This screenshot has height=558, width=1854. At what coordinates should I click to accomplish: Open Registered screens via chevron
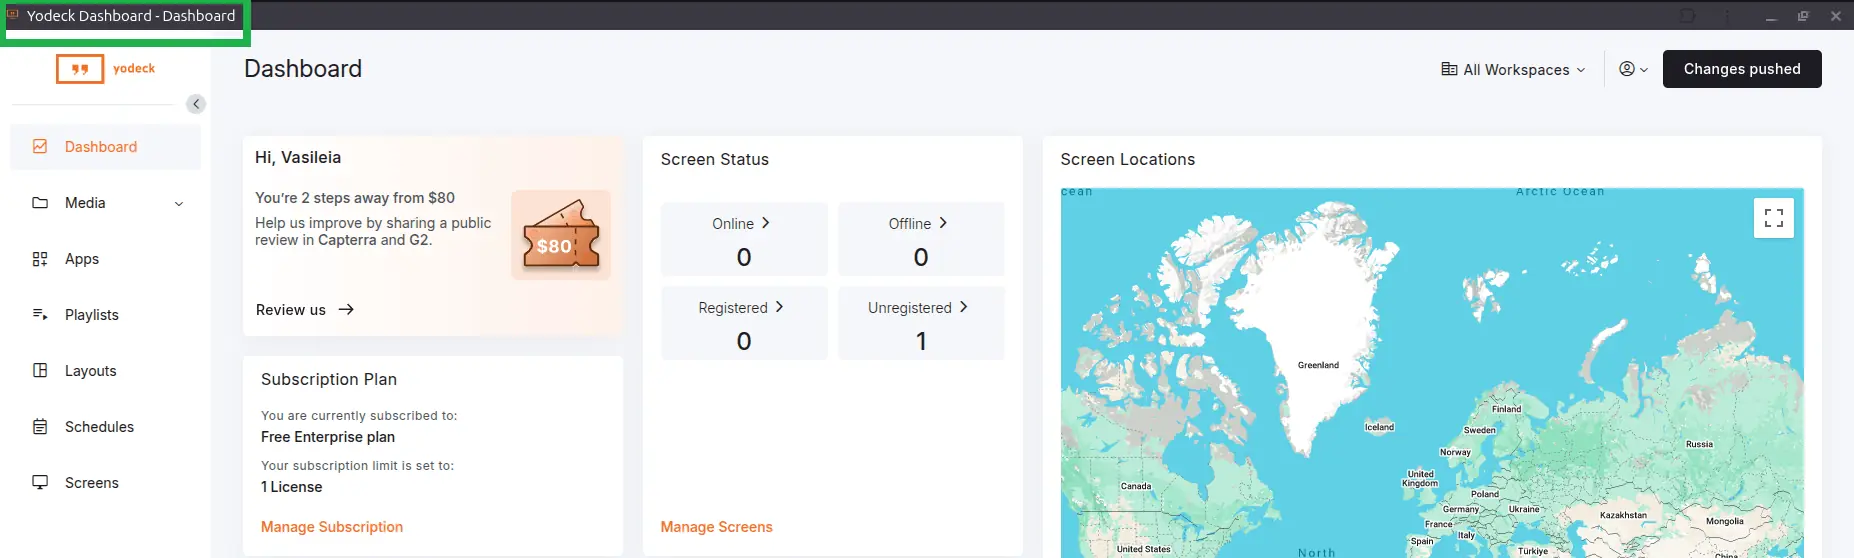(x=780, y=307)
